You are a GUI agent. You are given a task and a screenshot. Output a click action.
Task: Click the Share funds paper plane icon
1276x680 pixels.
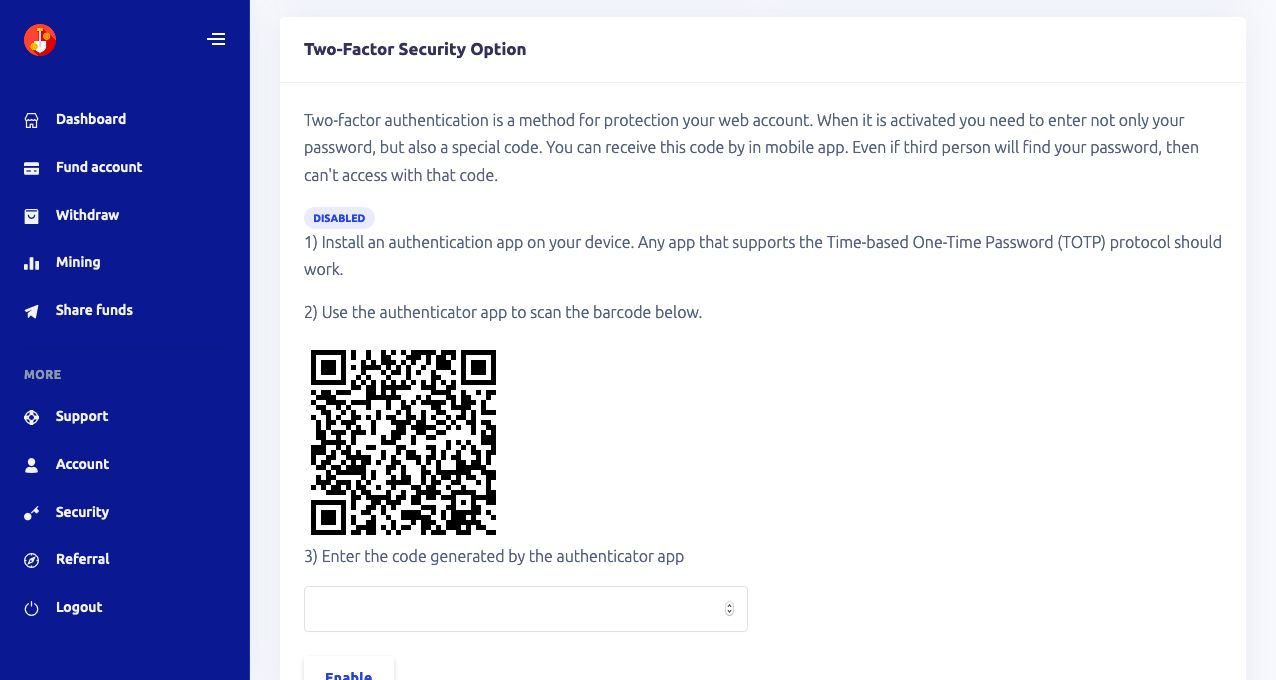click(32, 311)
